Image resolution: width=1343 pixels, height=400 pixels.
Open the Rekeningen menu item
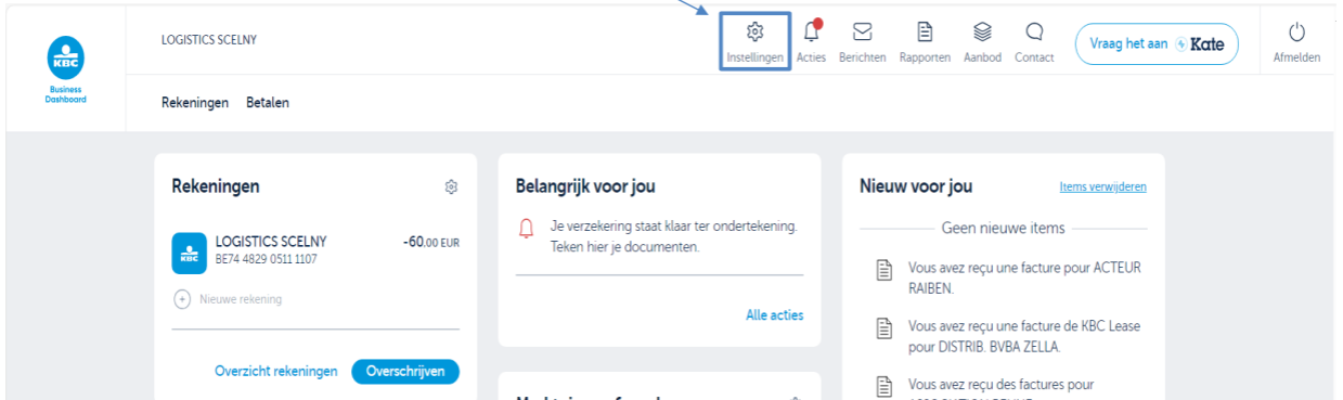pos(195,103)
